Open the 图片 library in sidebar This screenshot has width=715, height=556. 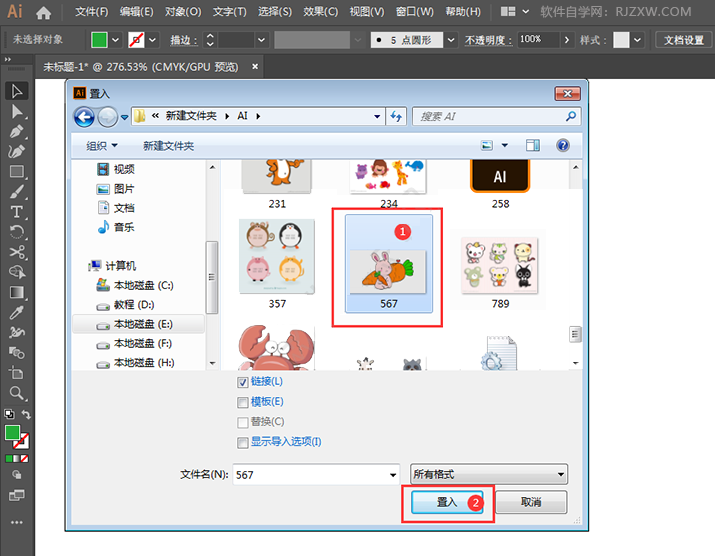tap(115, 189)
